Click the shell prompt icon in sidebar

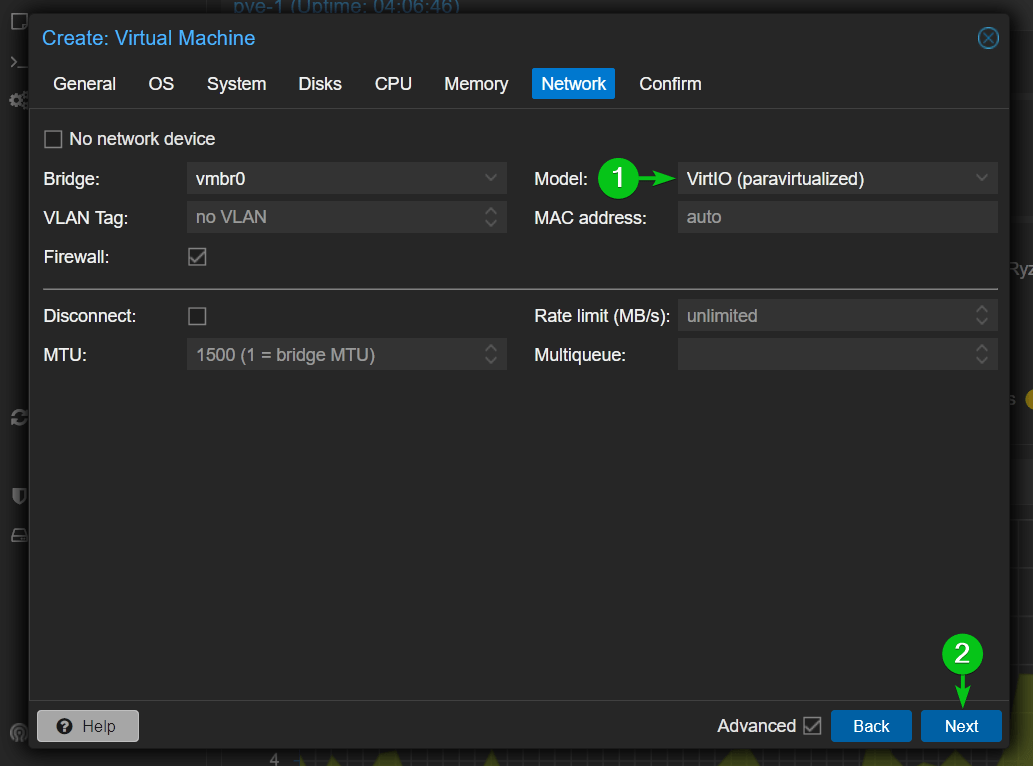click(x=18, y=62)
